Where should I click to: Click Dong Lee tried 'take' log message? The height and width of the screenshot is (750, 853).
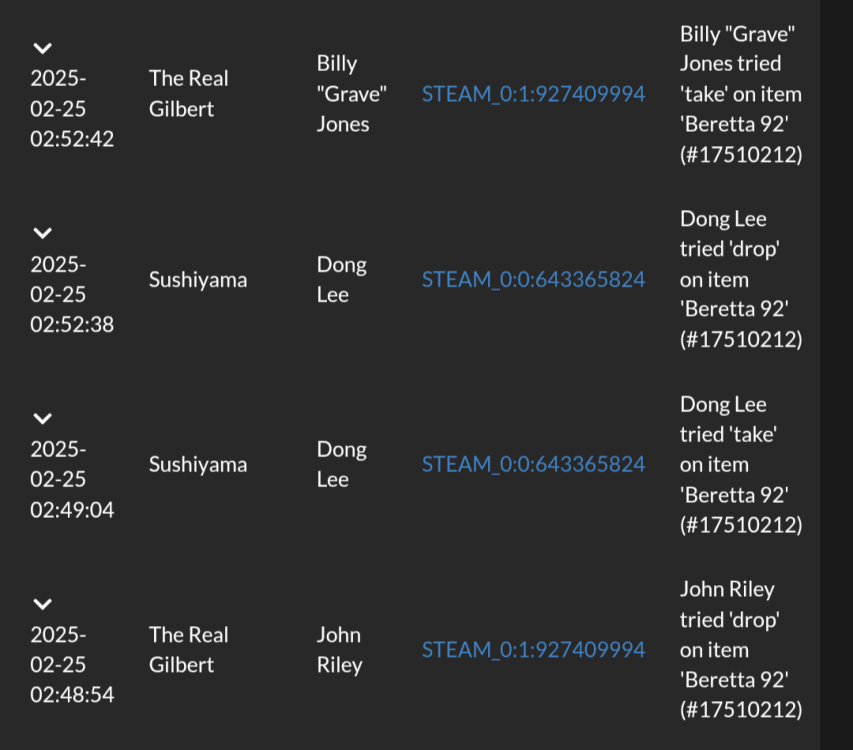[741, 464]
